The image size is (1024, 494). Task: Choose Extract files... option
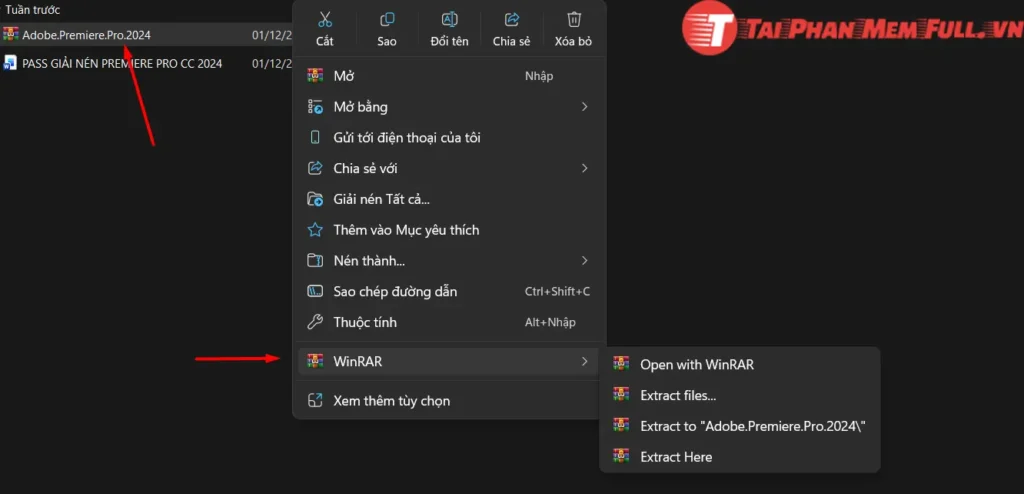click(740, 395)
